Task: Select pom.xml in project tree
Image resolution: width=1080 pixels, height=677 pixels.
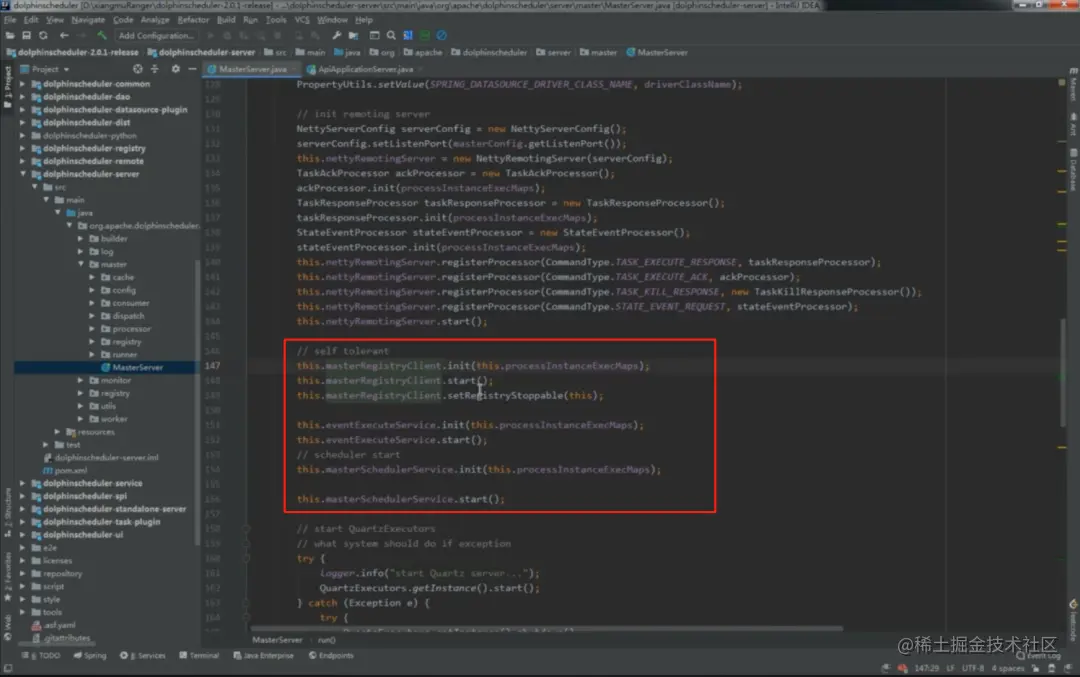Action: tap(65, 470)
